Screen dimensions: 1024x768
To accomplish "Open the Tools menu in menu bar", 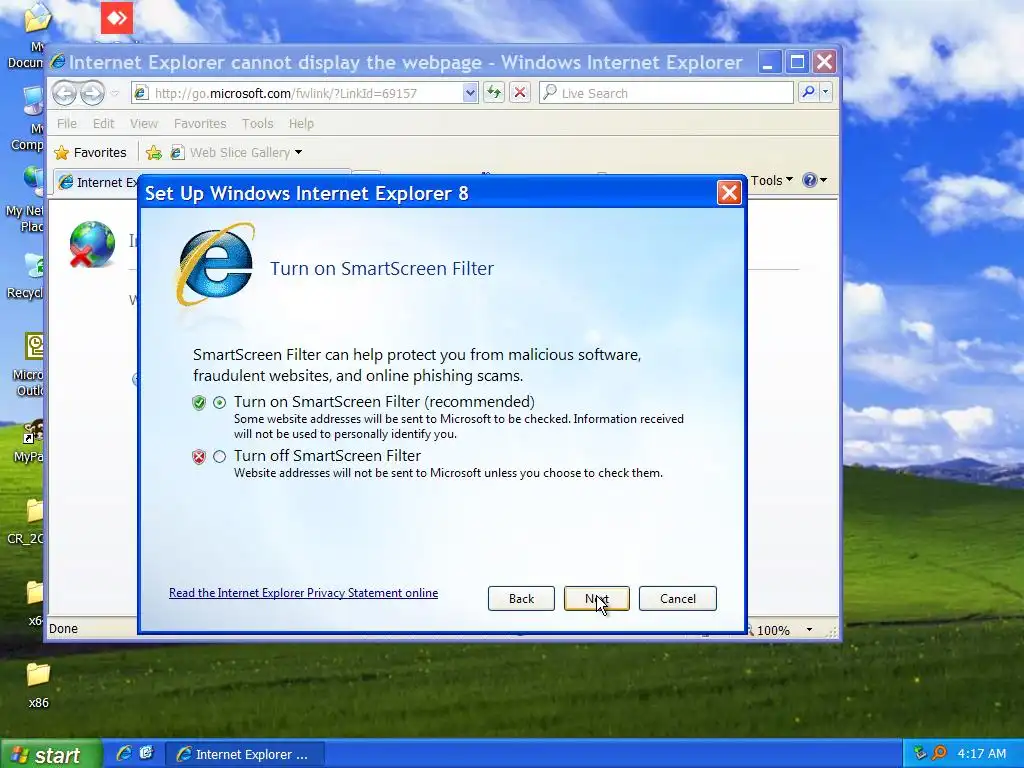I will [x=257, y=123].
